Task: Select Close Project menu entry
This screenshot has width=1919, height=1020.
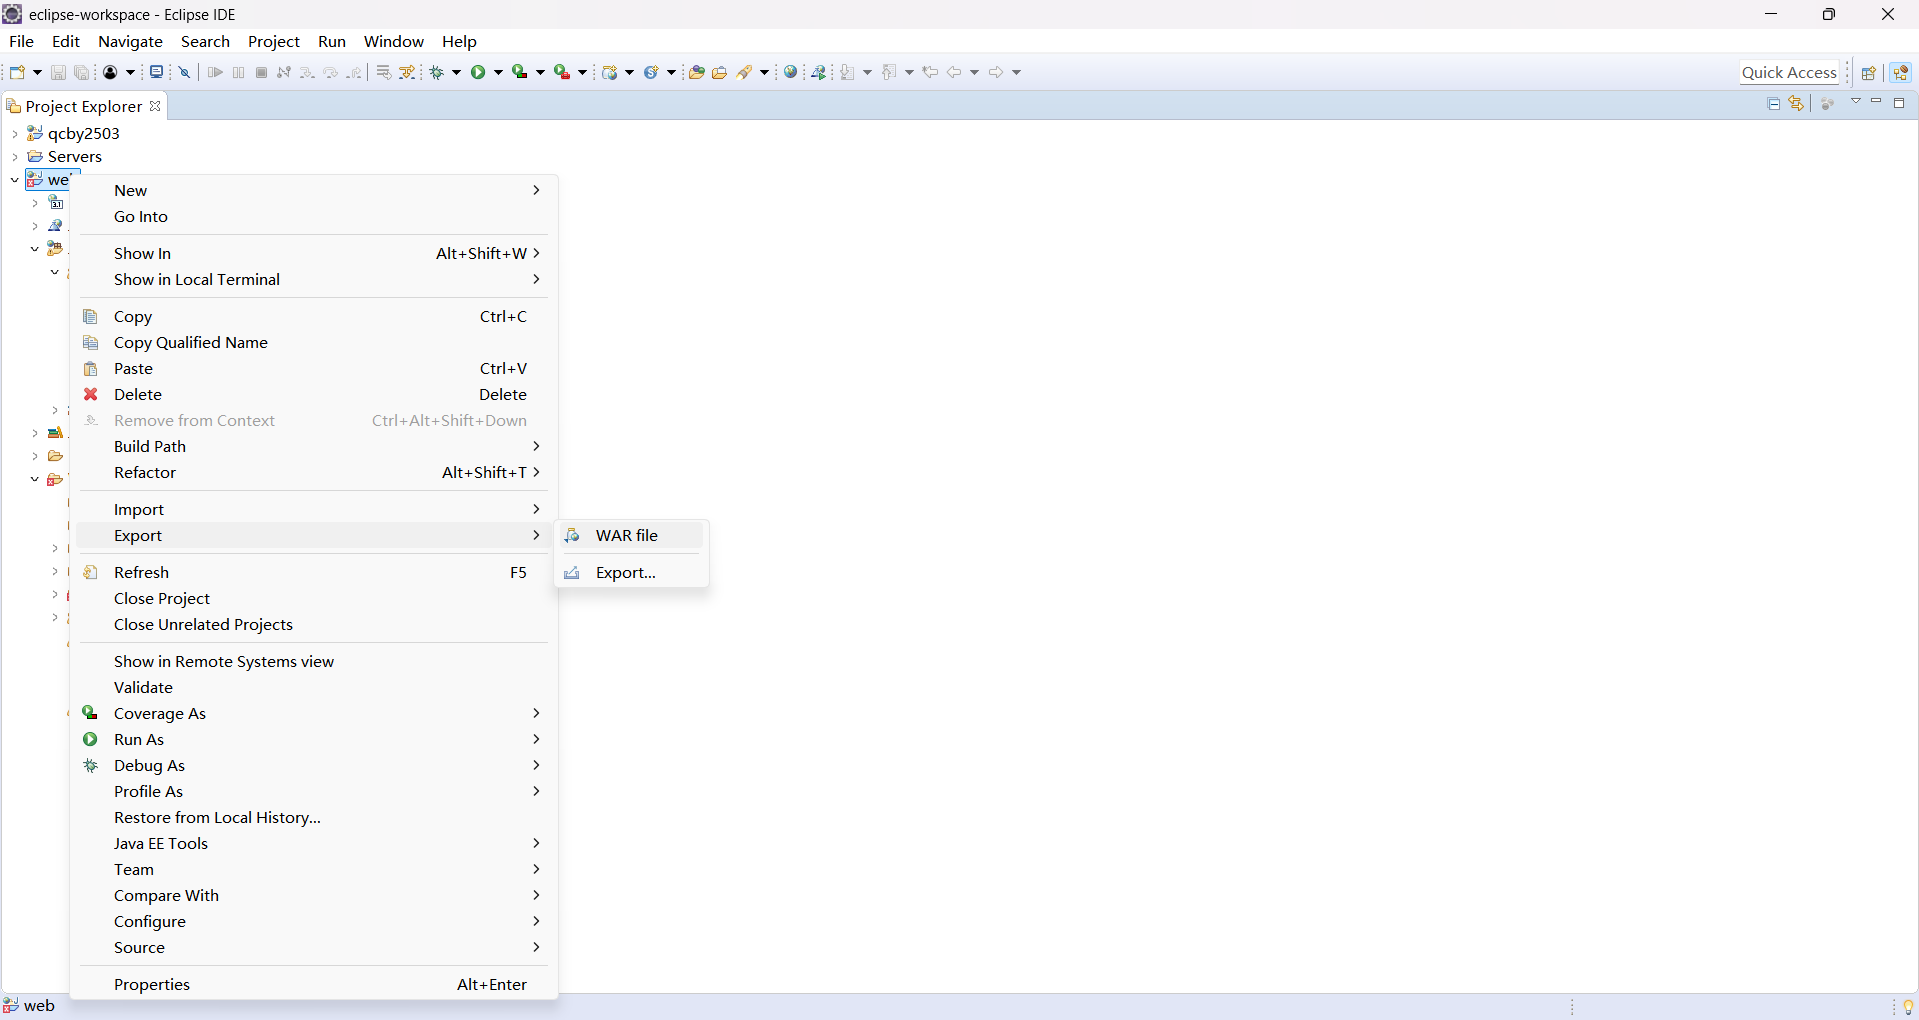Action: [x=314, y=598]
